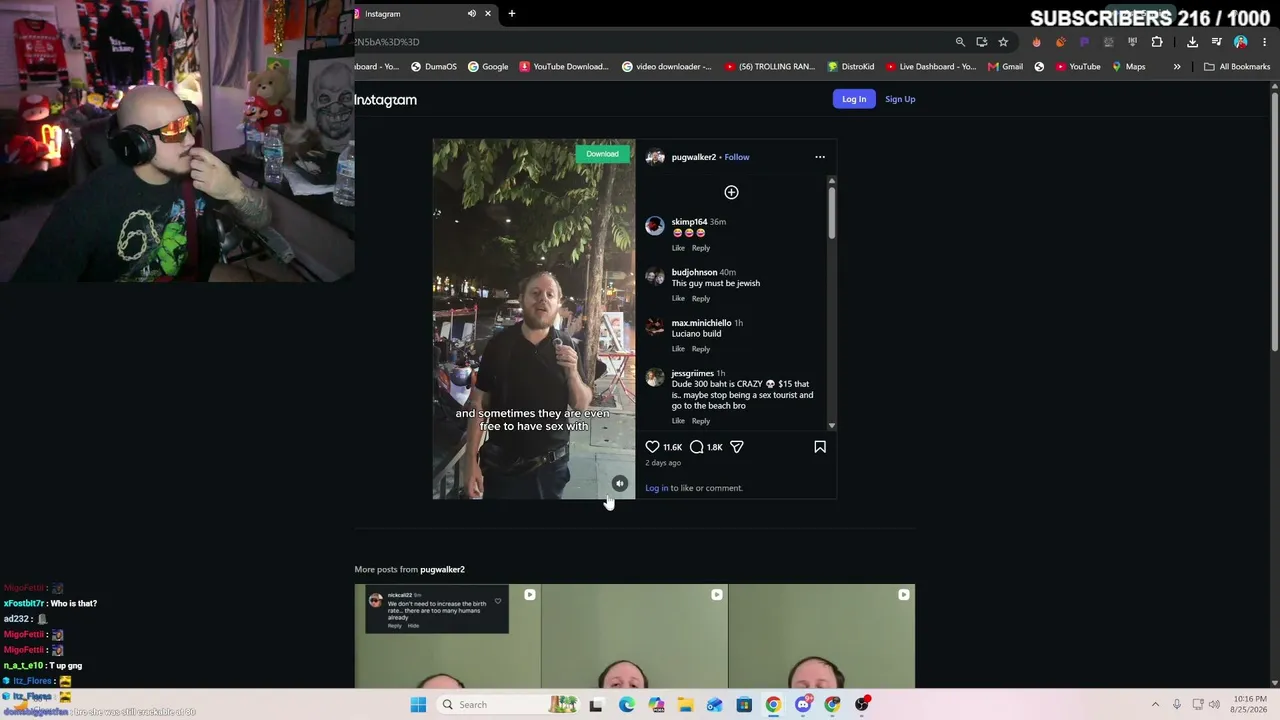Image resolution: width=1280 pixels, height=720 pixels.
Task: Open the Google bookmark
Action: 488,67
